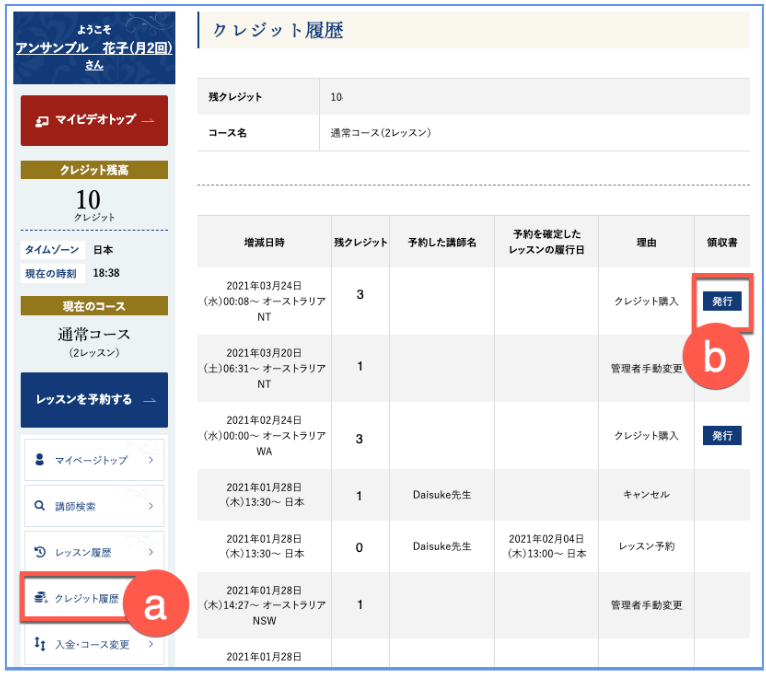Click the chevron arrow on 入金・コース変更 row
The height and width of the screenshot is (674, 766).
pyautogui.click(x=150, y=644)
